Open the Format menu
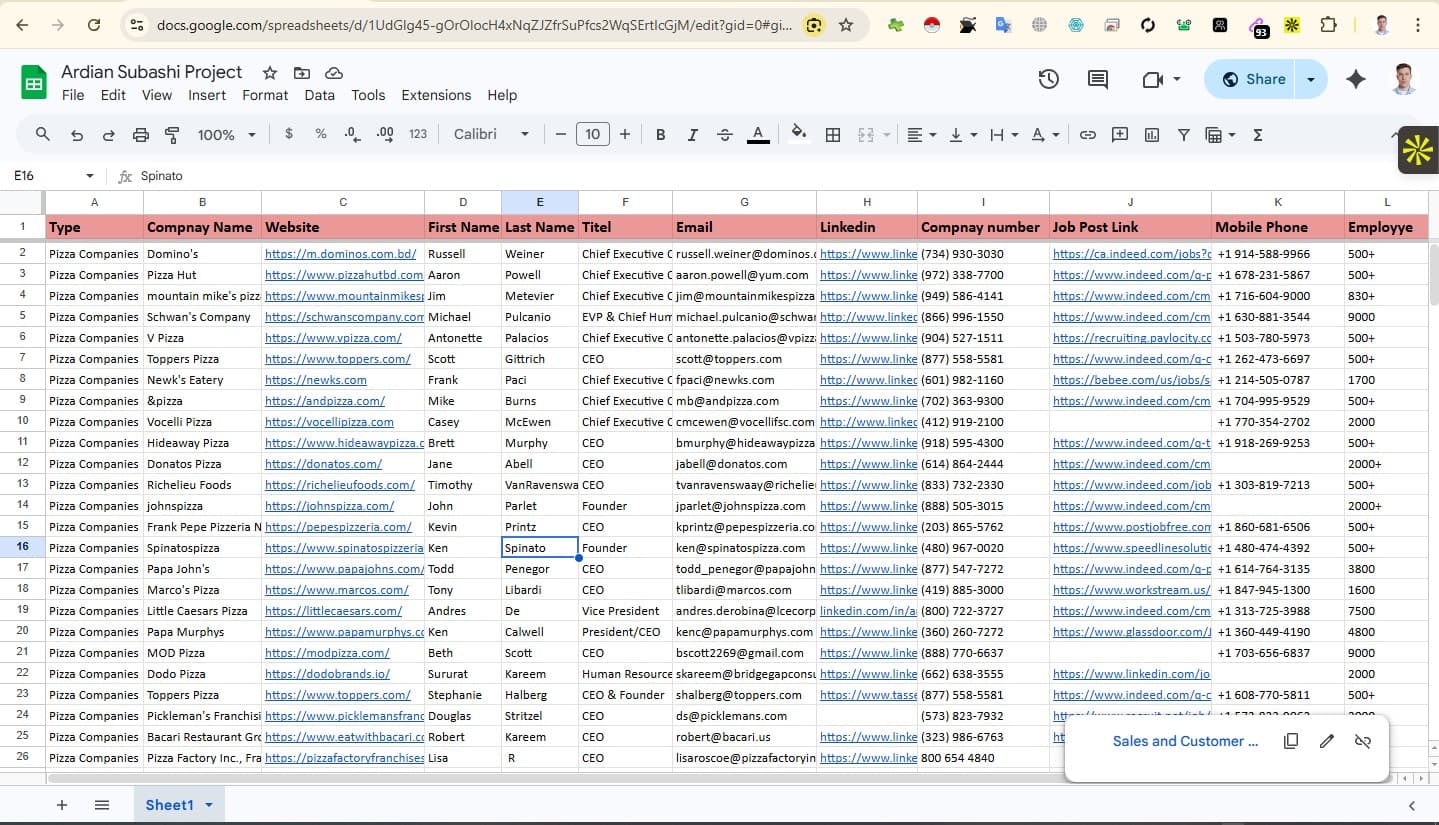Viewport: 1439px width, 825px height. [x=265, y=95]
